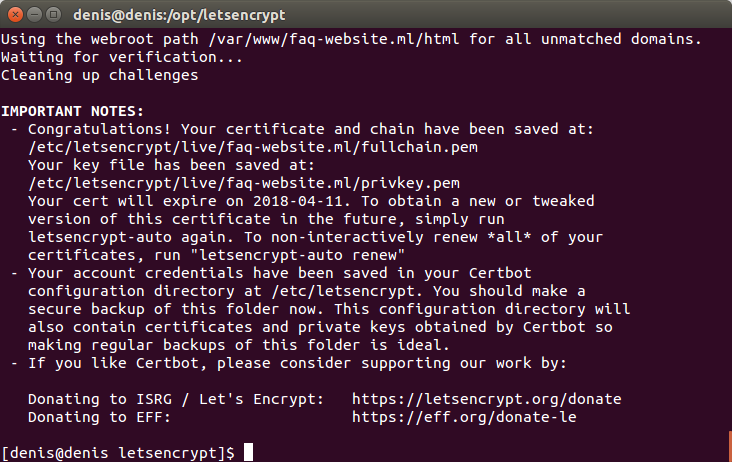Maximize the terminal window
The height and width of the screenshot is (462, 732).
pos(54,14)
